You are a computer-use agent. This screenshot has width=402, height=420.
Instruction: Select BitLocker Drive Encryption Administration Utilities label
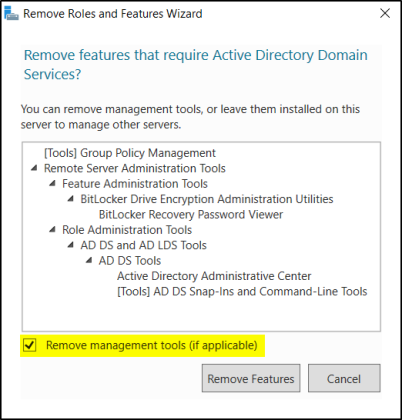pyautogui.click(x=207, y=199)
